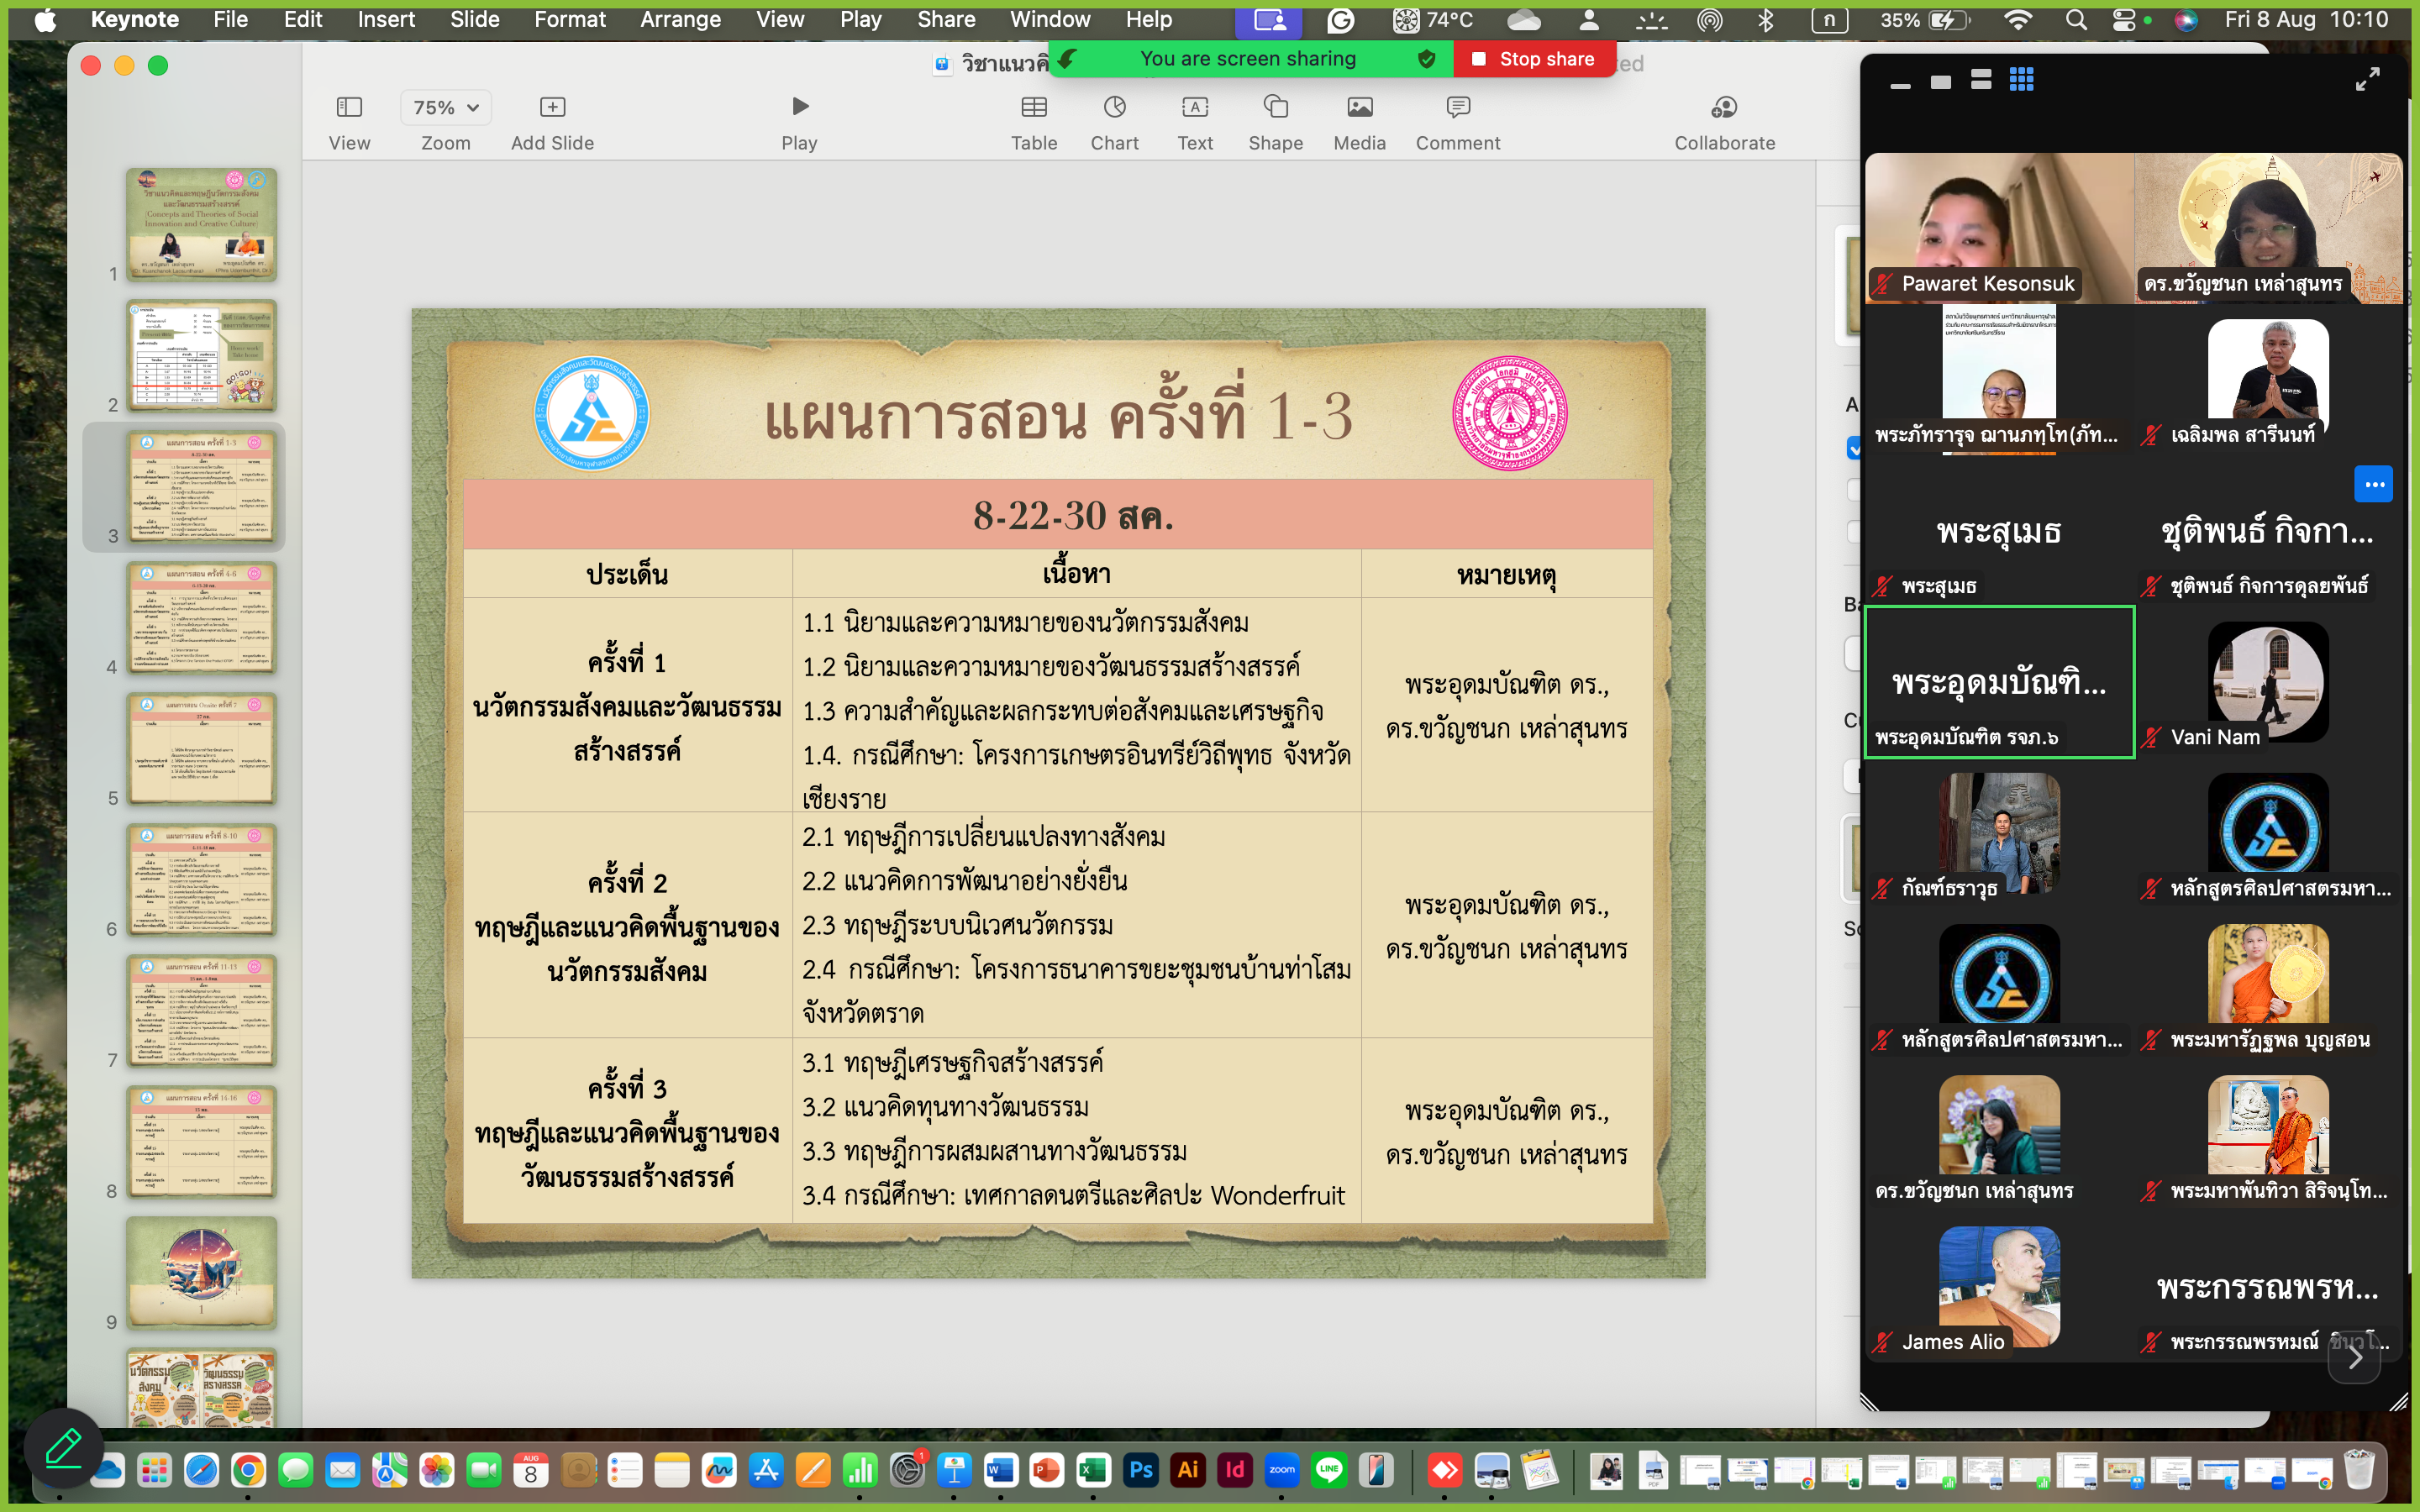Add a Text box from toolbar
Screen dimensions: 2420x1512
[1195, 107]
